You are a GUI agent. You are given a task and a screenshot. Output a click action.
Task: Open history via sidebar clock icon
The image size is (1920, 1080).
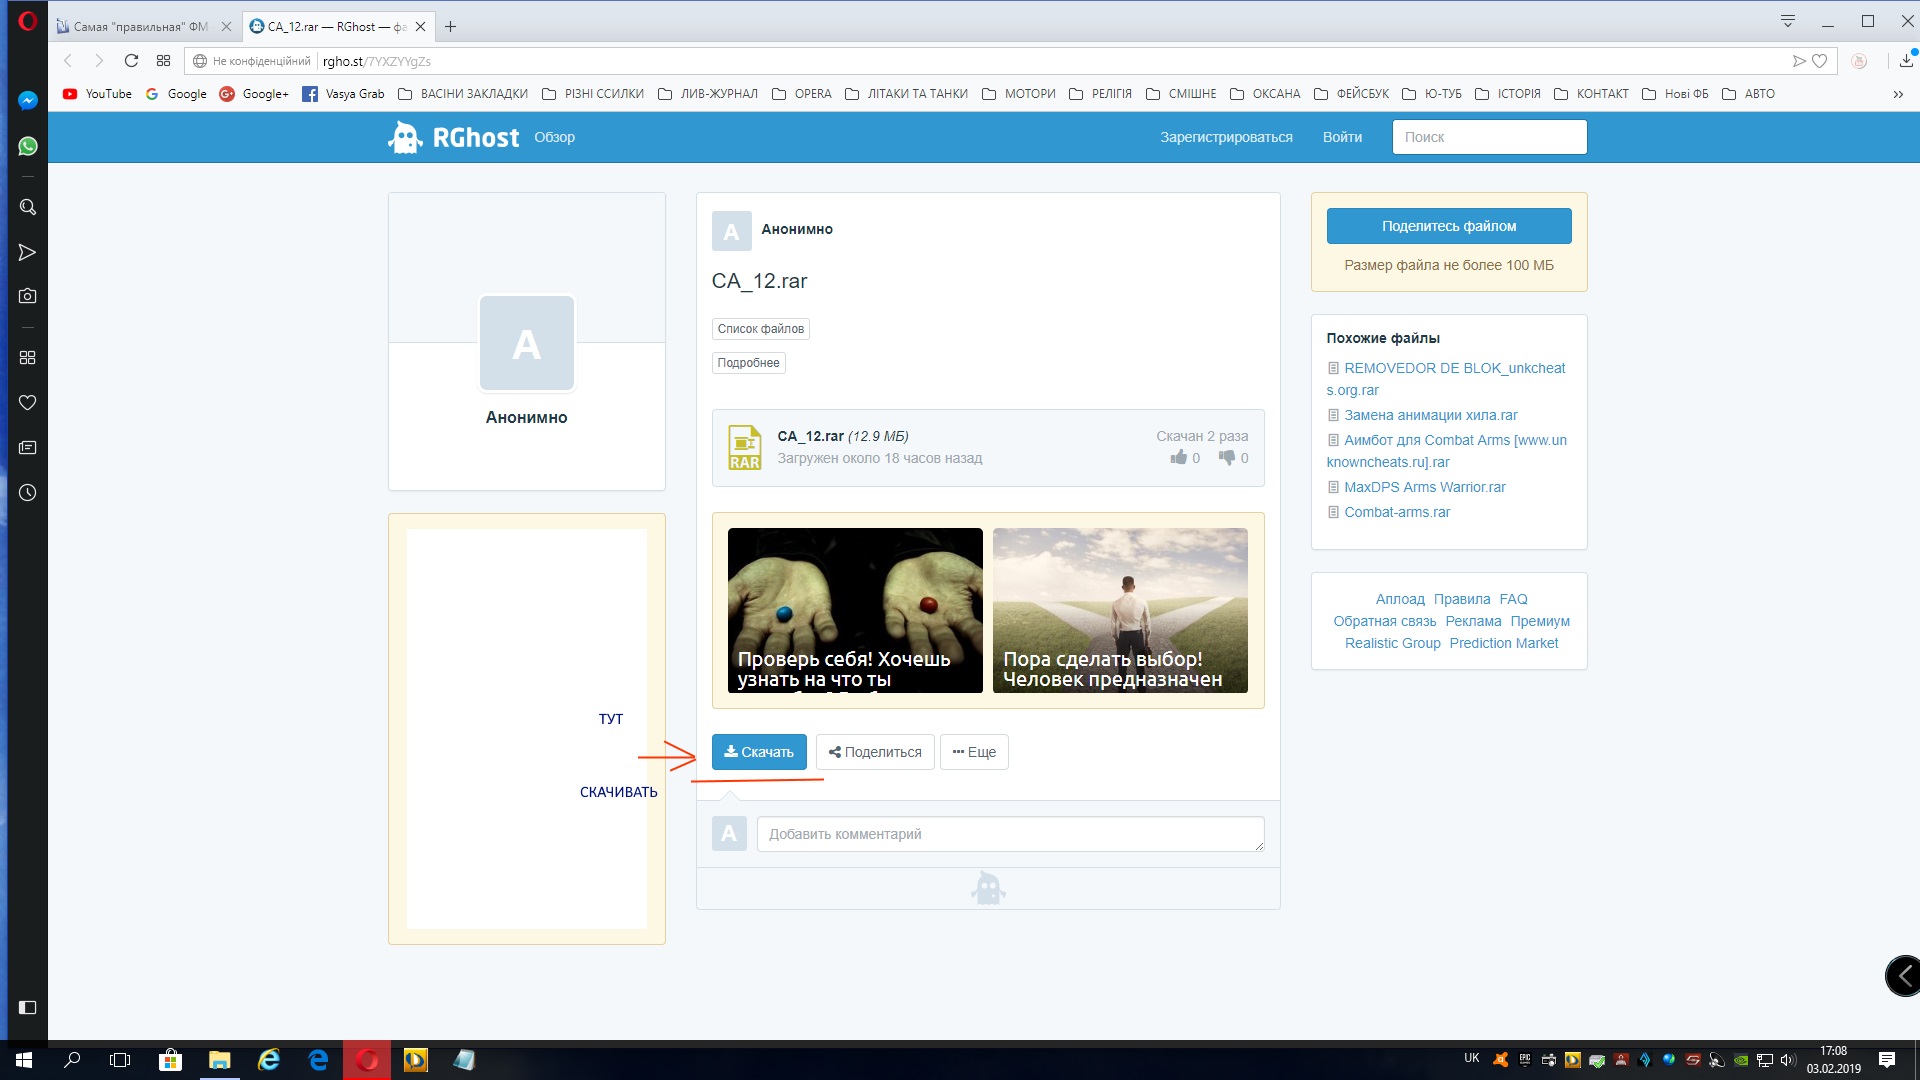28,493
